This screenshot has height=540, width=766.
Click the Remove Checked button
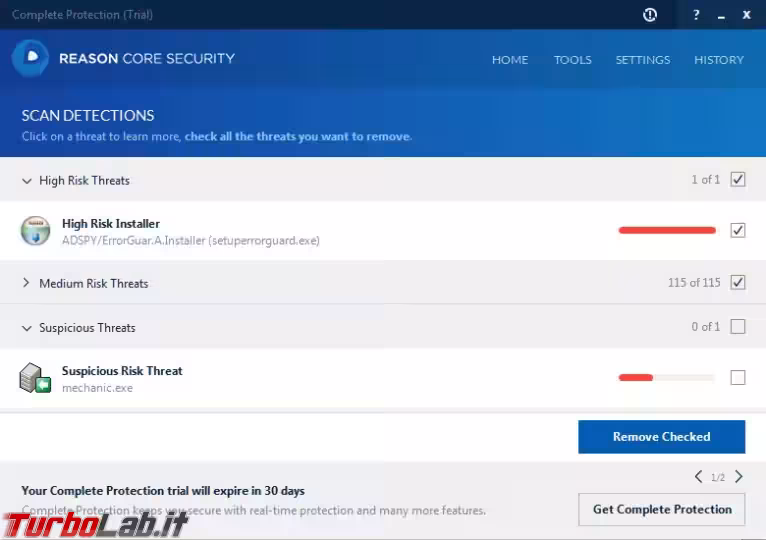pyautogui.click(x=661, y=436)
